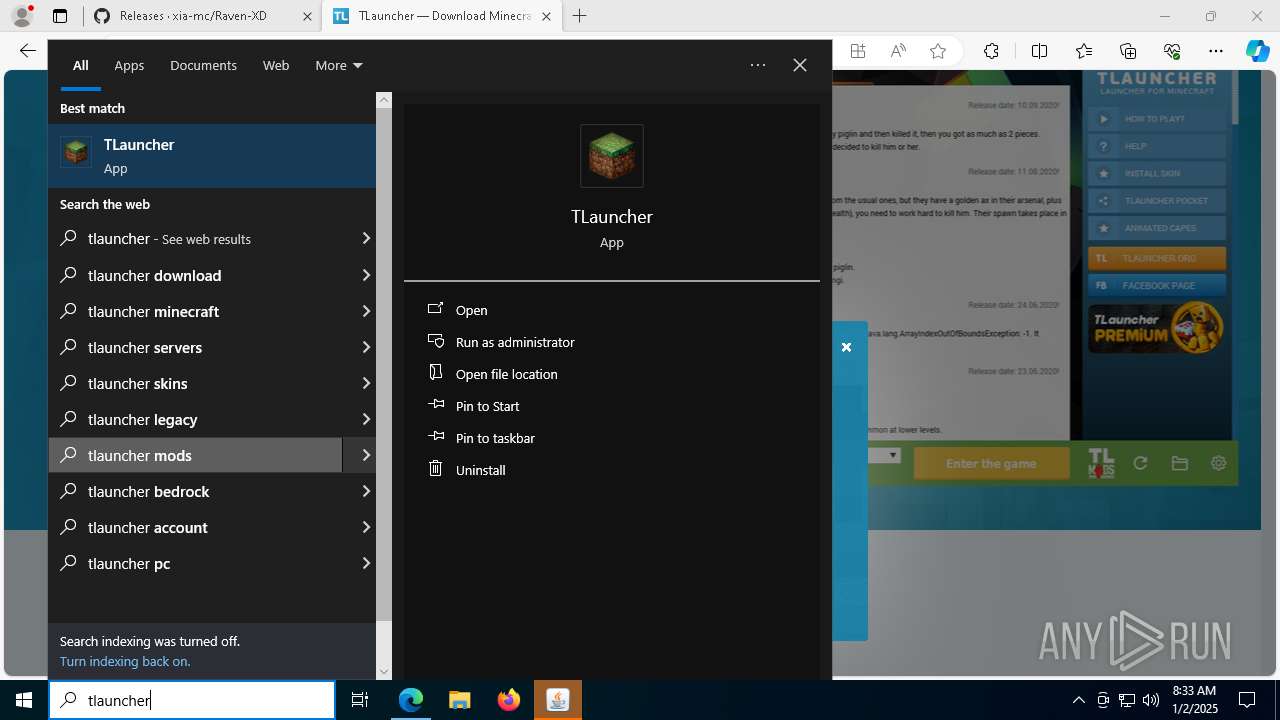Select Pin to Start
Image resolution: width=1280 pixels, height=720 pixels.
click(x=487, y=406)
